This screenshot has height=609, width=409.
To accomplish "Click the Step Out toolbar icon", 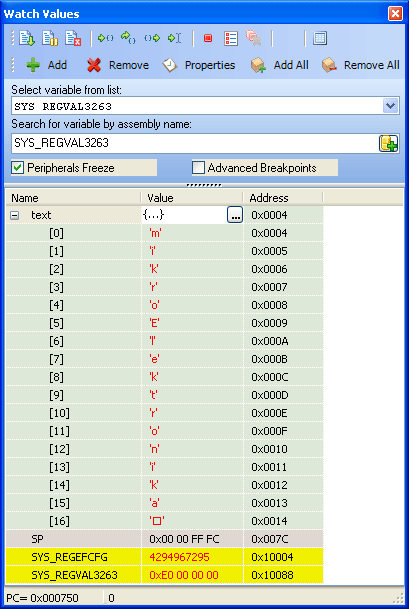I will coord(152,38).
